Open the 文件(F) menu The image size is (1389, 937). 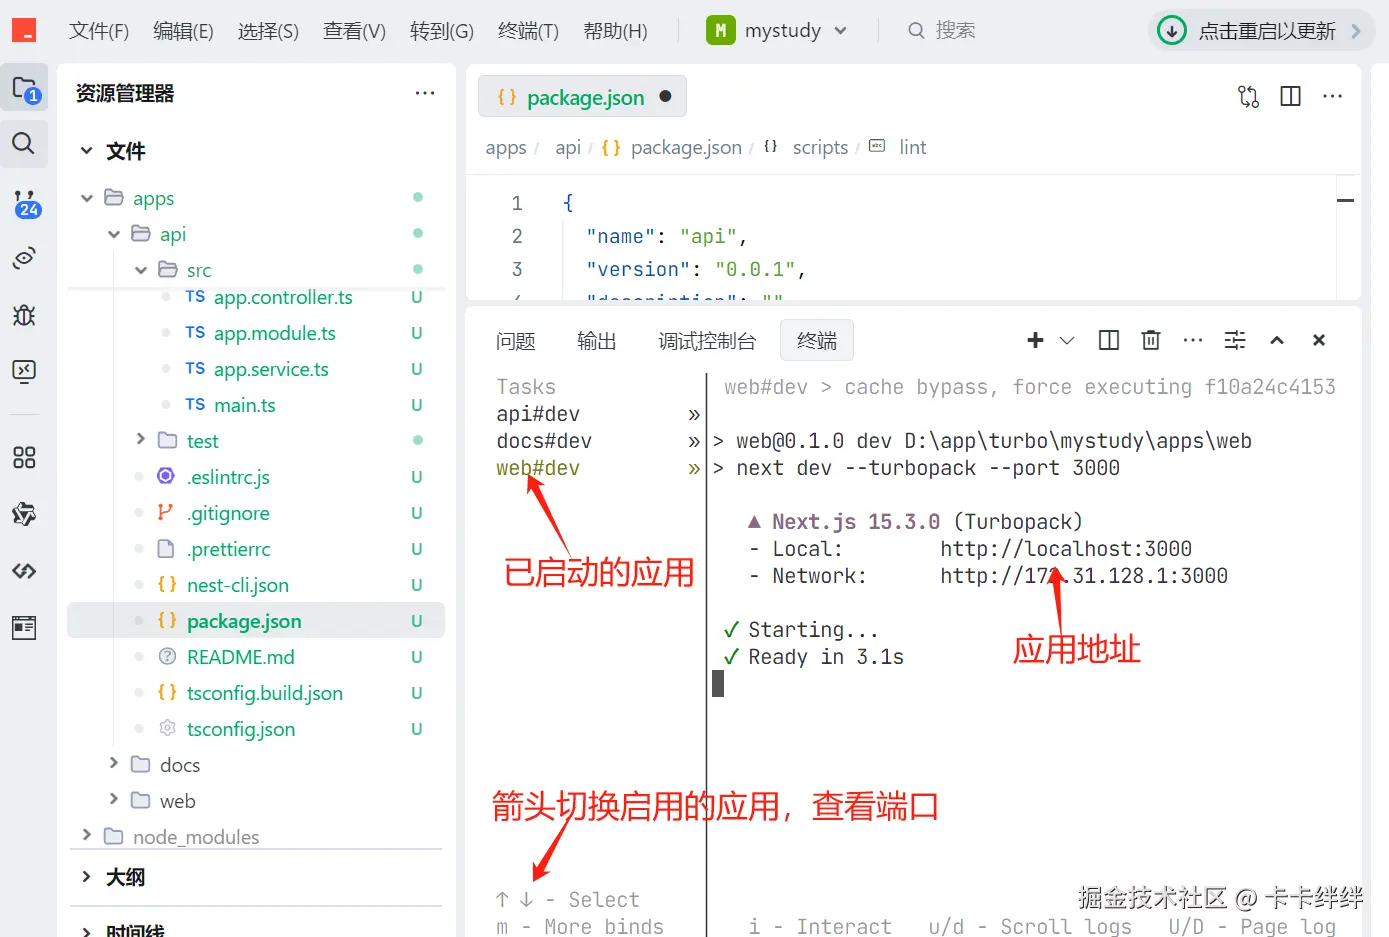click(99, 31)
